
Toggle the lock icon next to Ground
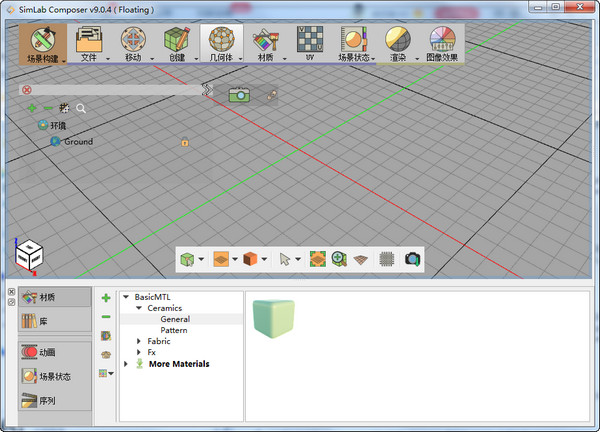point(185,142)
